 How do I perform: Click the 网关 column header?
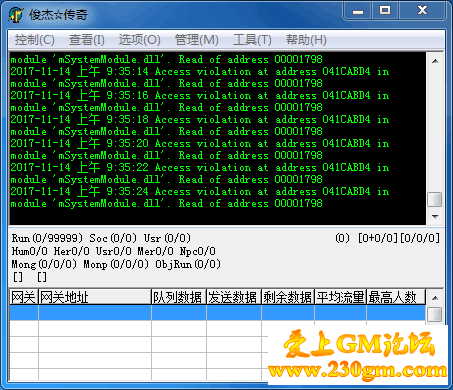click(24, 297)
